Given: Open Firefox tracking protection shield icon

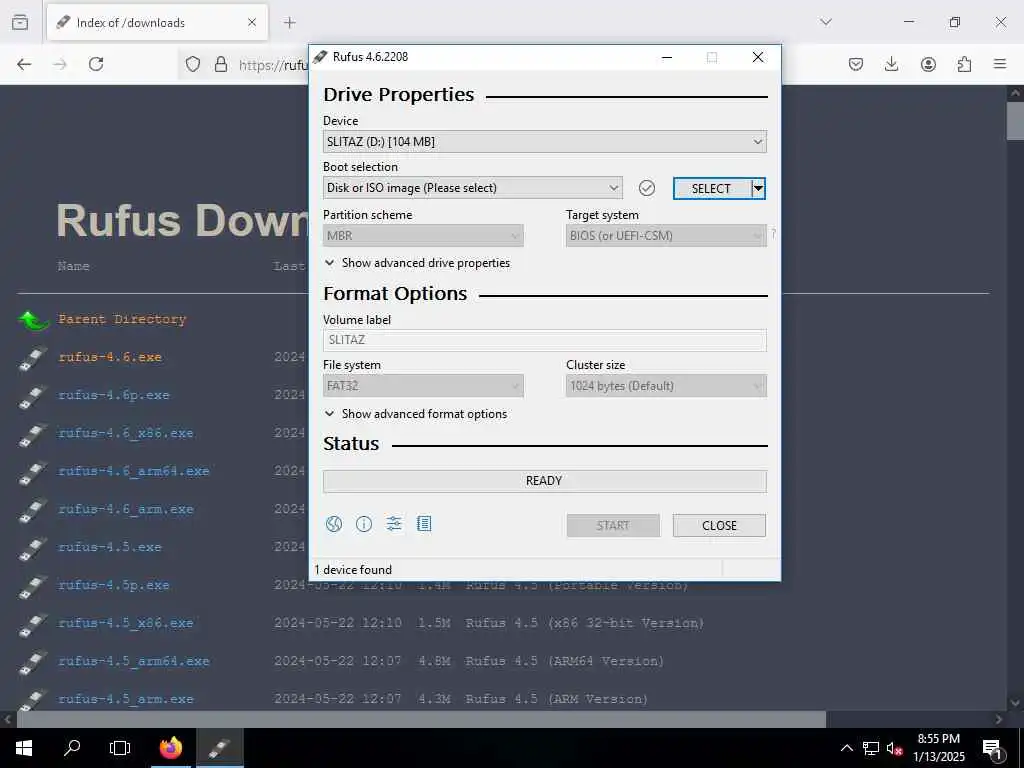Looking at the screenshot, I should tap(193, 64).
